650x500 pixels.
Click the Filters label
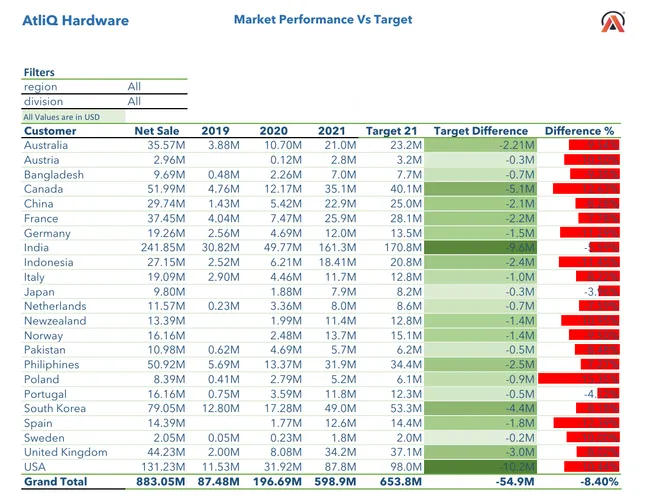tap(39, 72)
